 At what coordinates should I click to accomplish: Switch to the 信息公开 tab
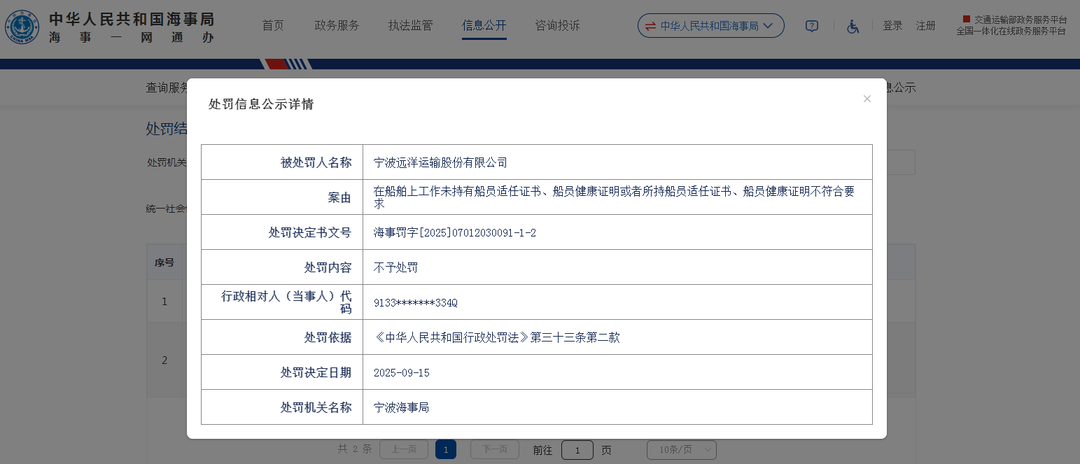click(484, 26)
